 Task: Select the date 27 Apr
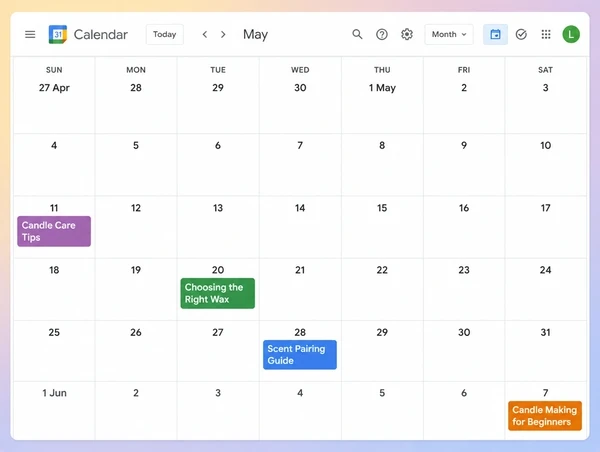pos(54,88)
